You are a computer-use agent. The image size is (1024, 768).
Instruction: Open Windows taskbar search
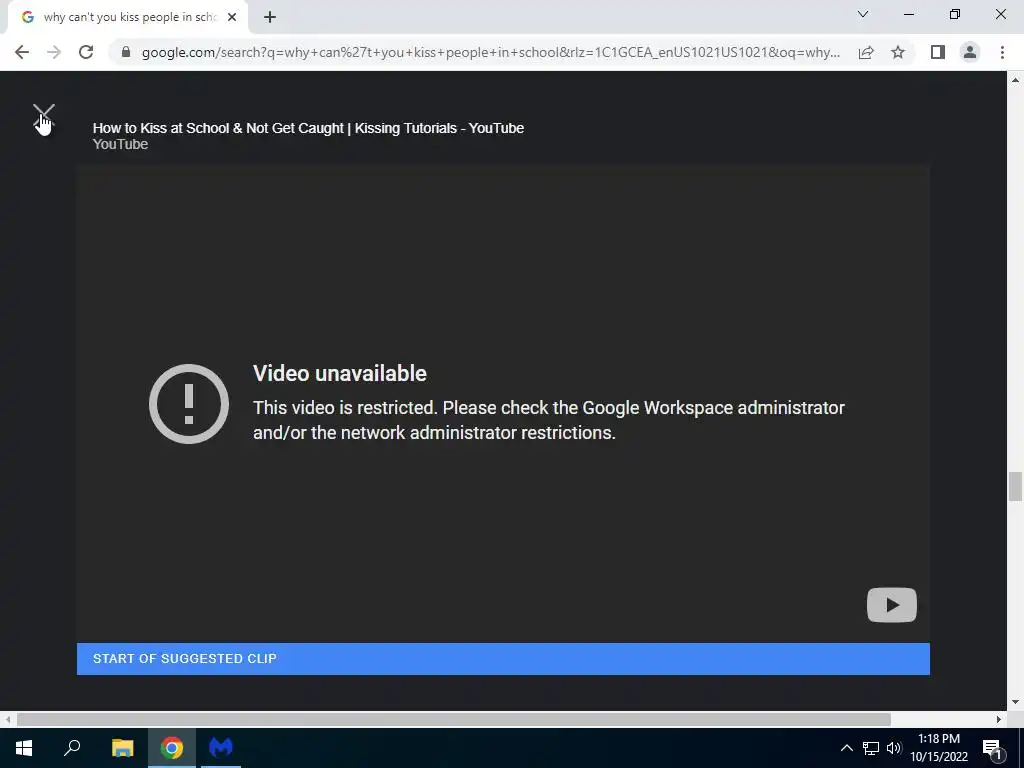72,748
